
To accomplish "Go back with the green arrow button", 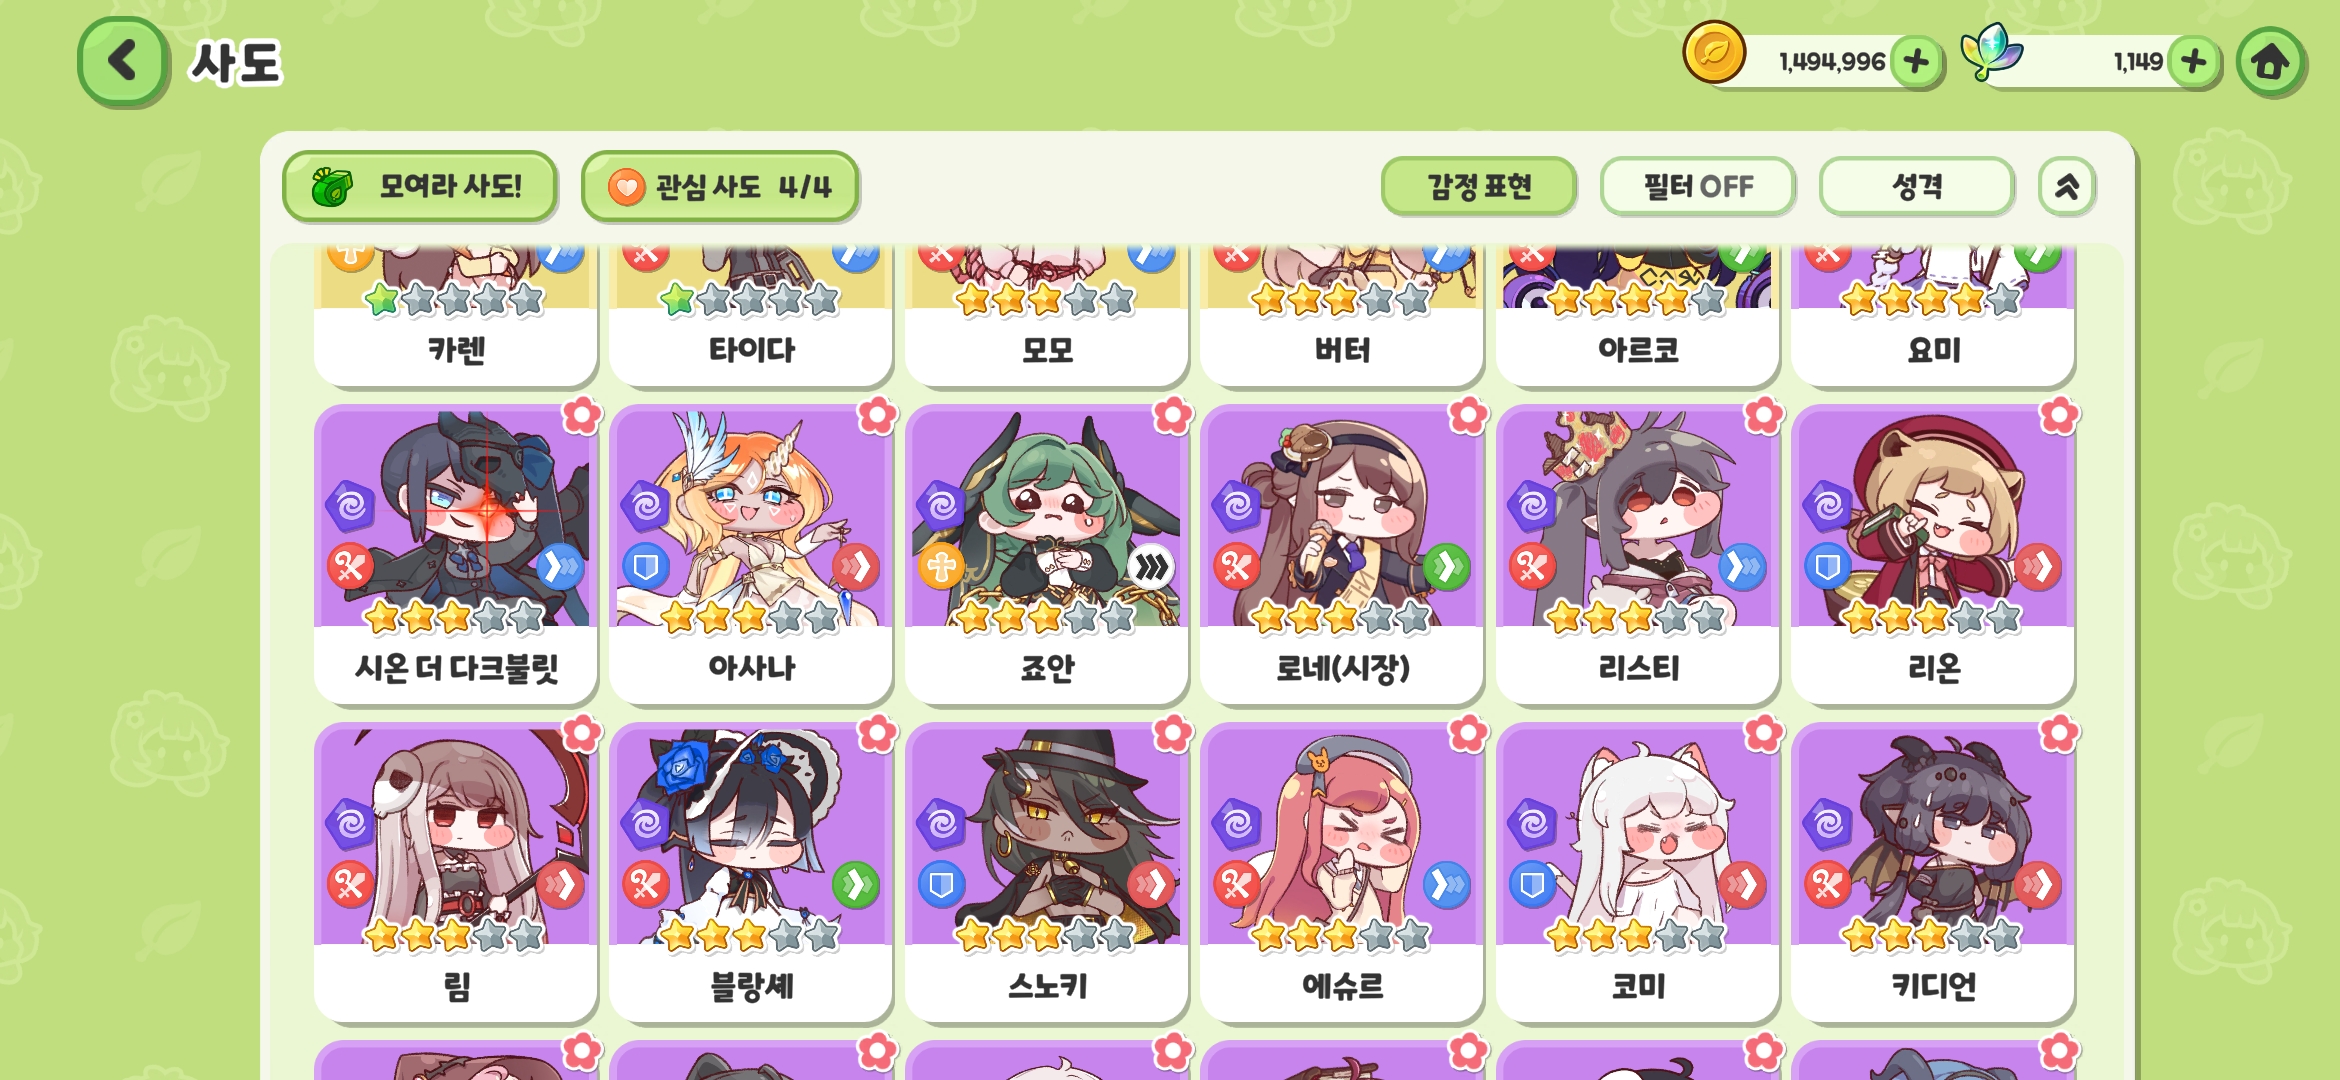I will (122, 61).
